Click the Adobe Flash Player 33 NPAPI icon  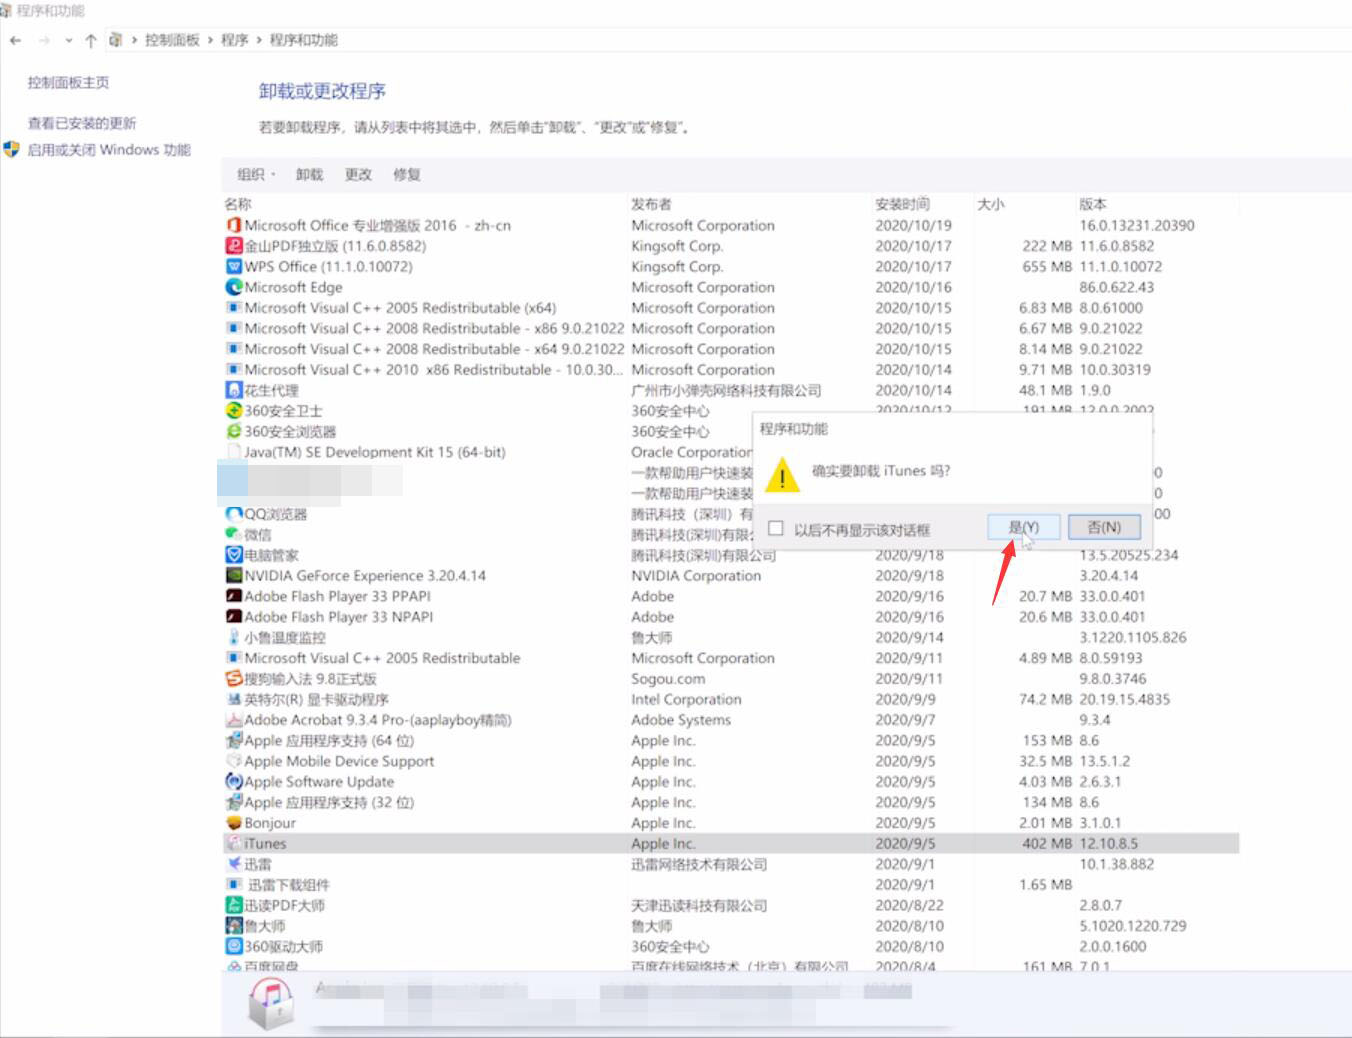234,617
